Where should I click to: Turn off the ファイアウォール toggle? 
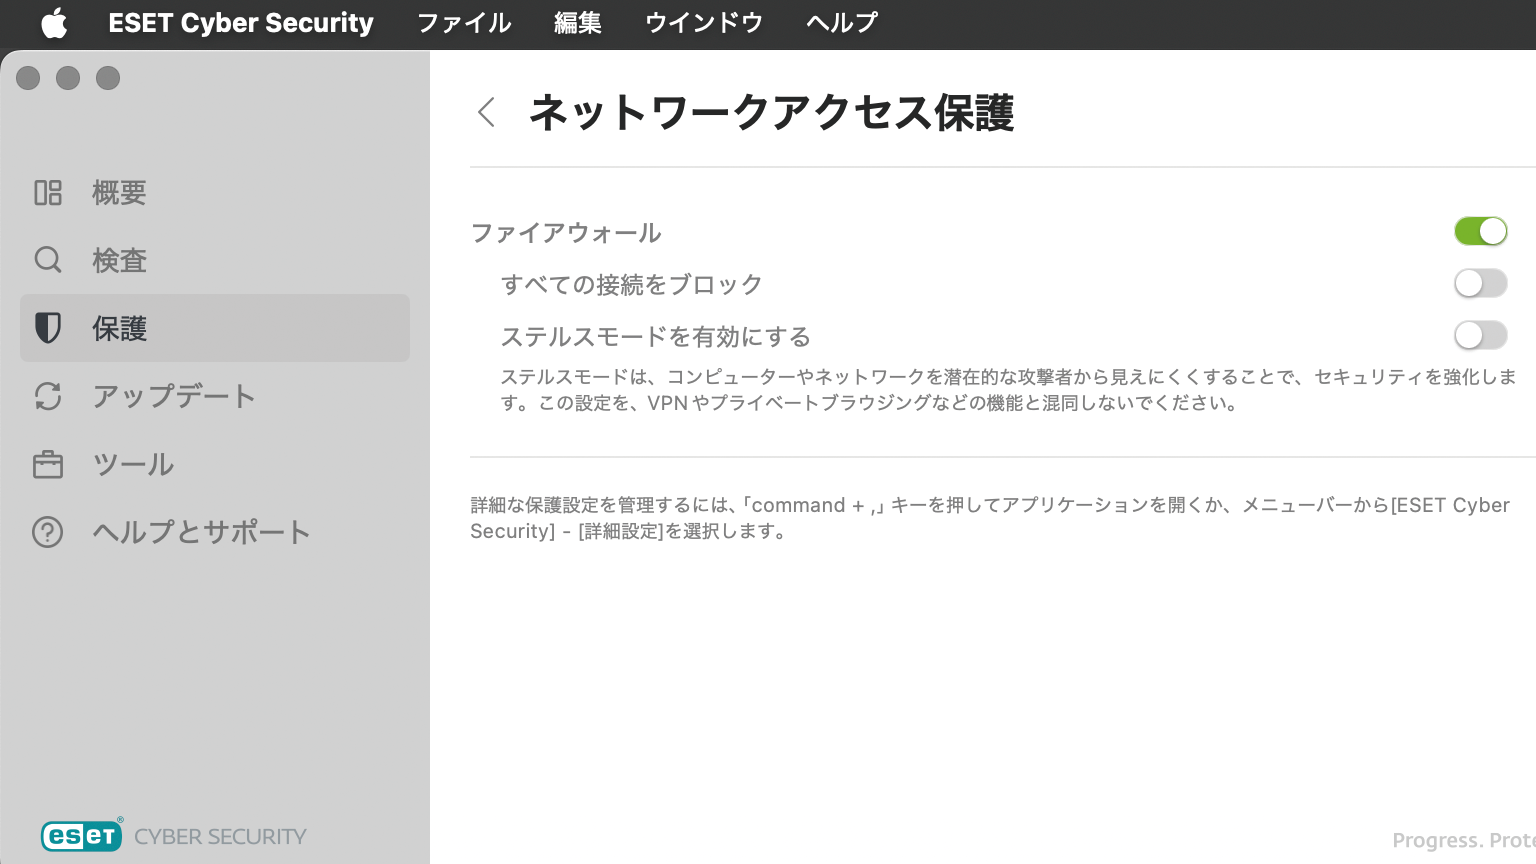point(1481,231)
